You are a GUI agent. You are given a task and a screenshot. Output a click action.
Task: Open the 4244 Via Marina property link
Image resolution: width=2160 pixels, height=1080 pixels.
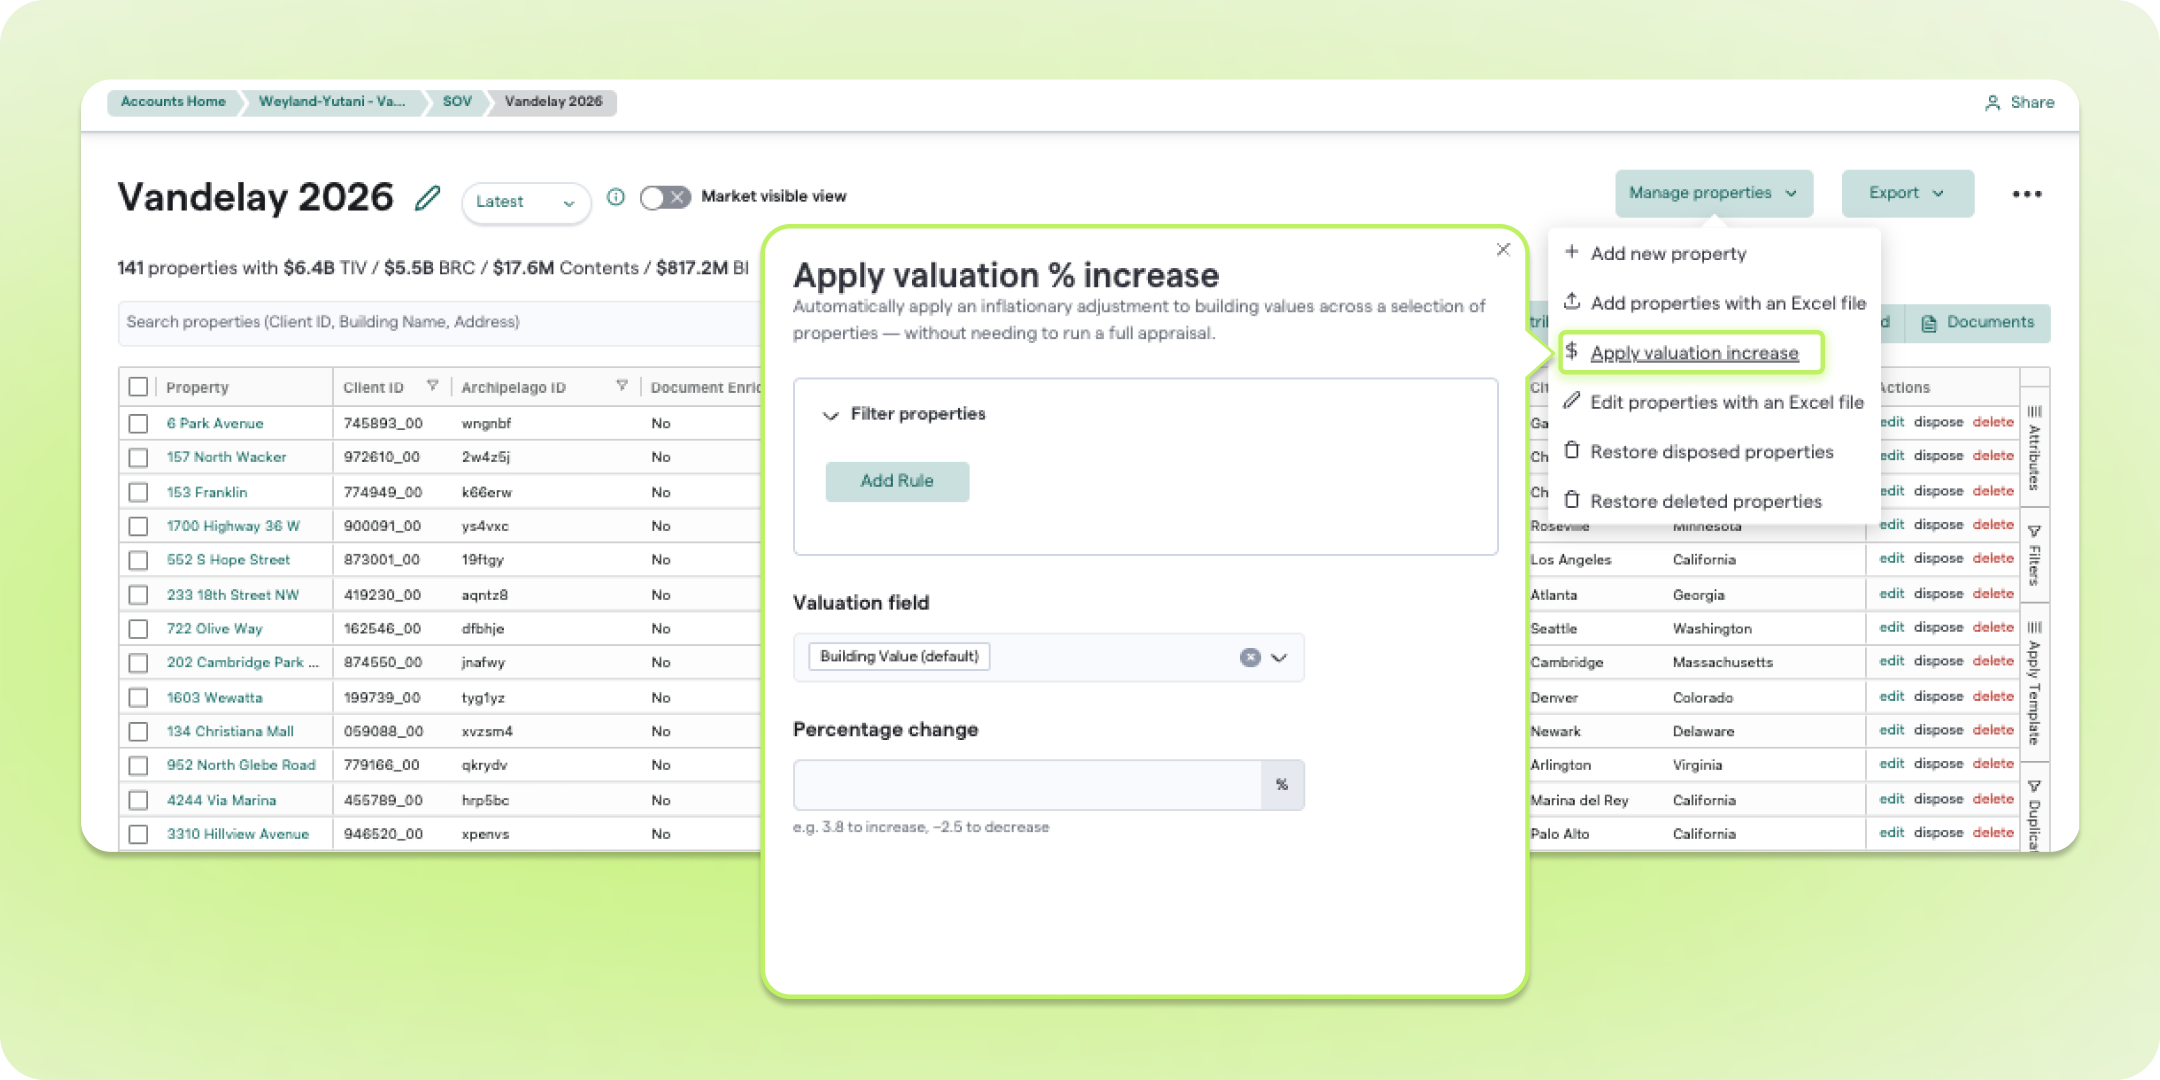(x=221, y=800)
